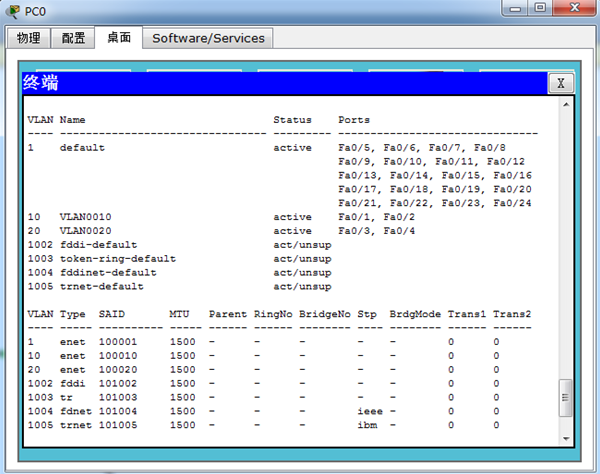Screen dimensions: 600x474
Task: Click the terminal scrollbar up arrow
Action: point(566,104)
